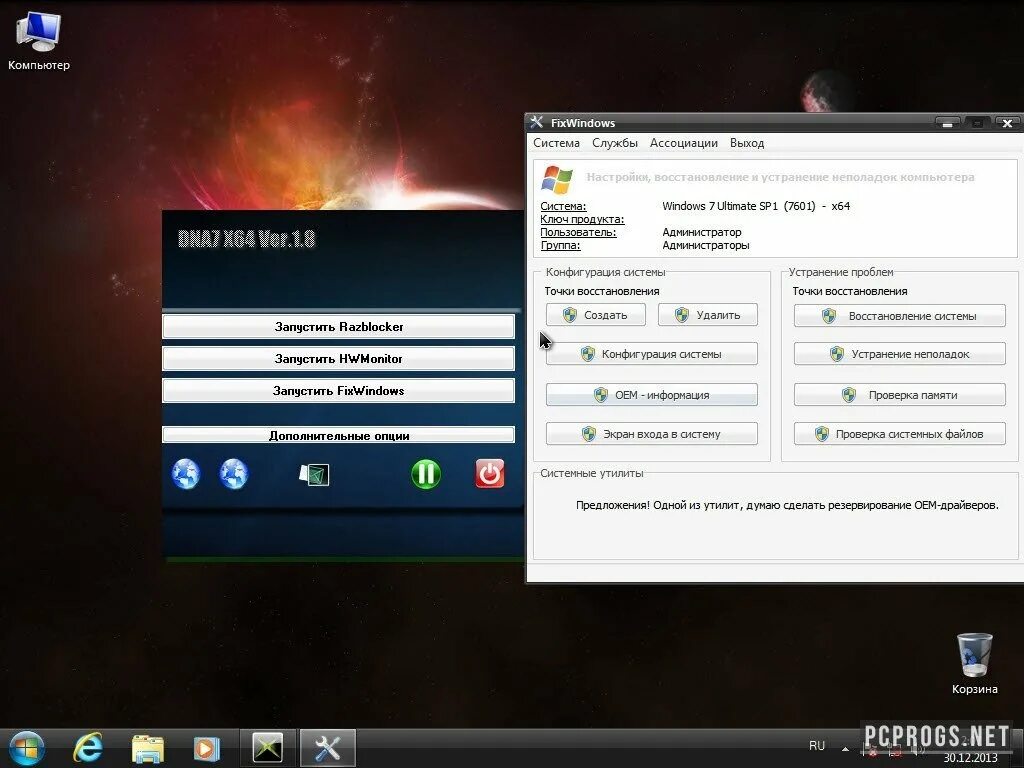Switch to the DNA7 launcher taskbar button
1024x768 pixels.
[268, 748]
